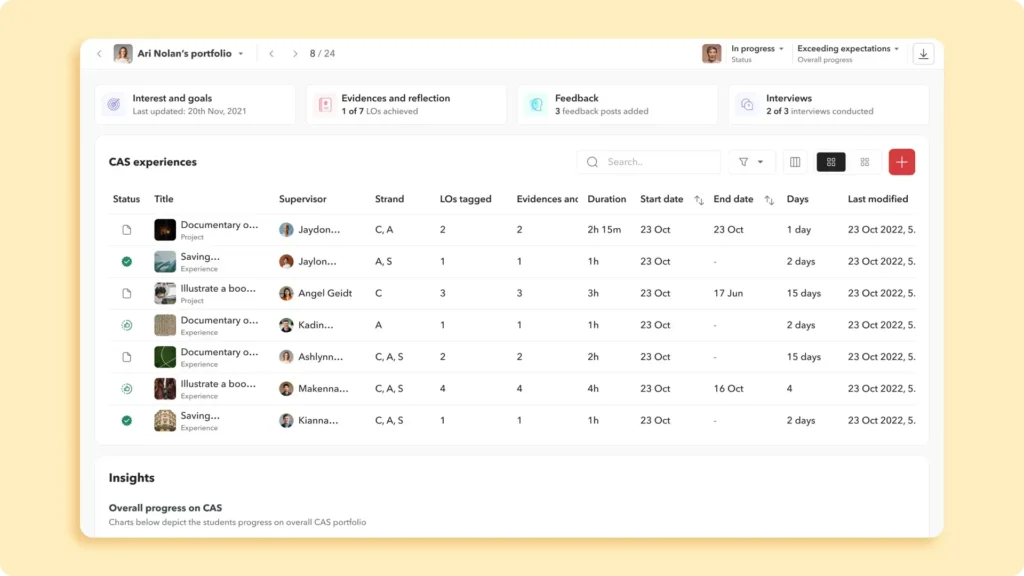Image resolution: width=1024 pixels, height=576 pixels.
Task: Download the portfolio using the download icon
Action: point(923,54)
